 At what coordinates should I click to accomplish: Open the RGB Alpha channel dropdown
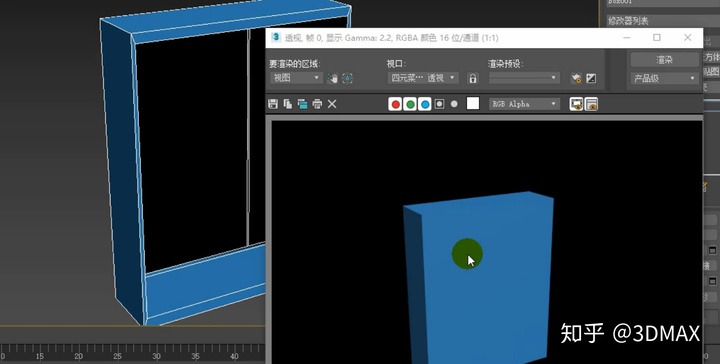tap(524, 104)
